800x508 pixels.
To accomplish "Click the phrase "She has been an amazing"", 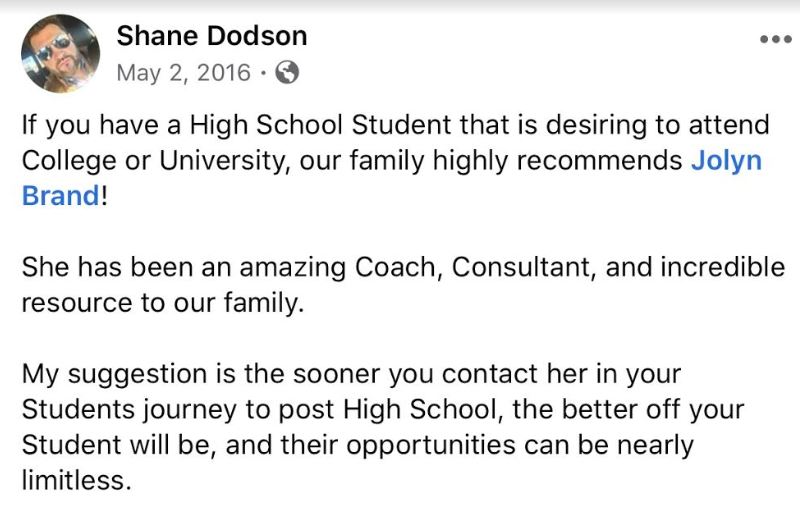I will coord(184,268).
